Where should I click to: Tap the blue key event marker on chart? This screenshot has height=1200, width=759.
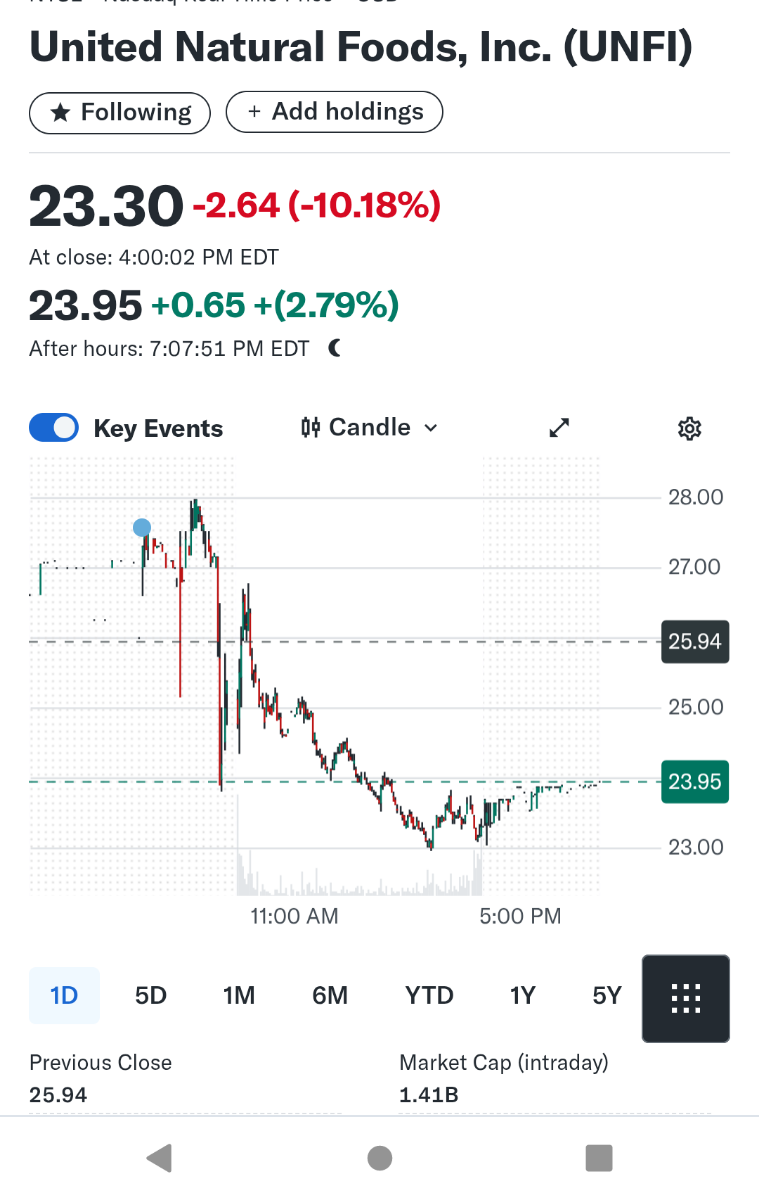click(x=142, y=528)
